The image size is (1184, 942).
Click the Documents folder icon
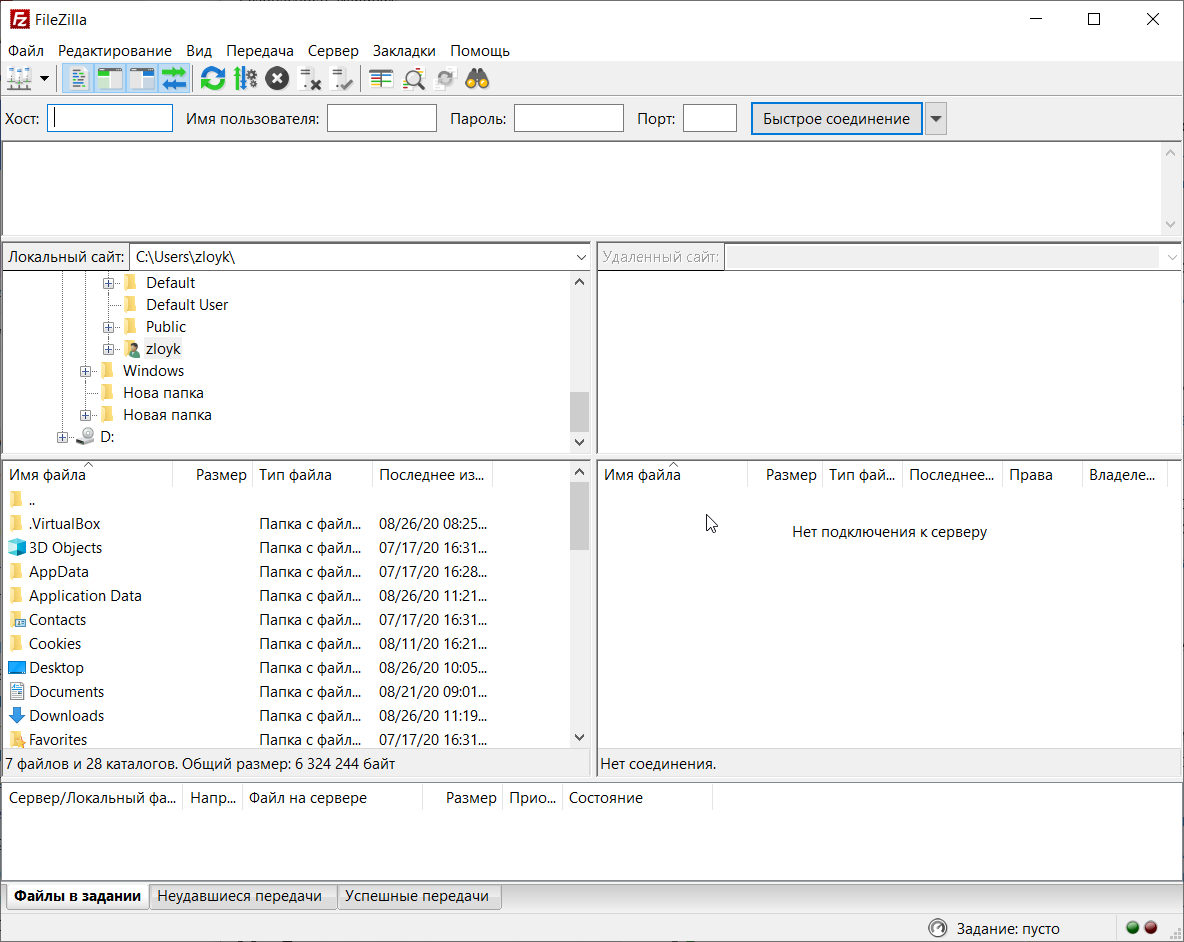[17, 691]
